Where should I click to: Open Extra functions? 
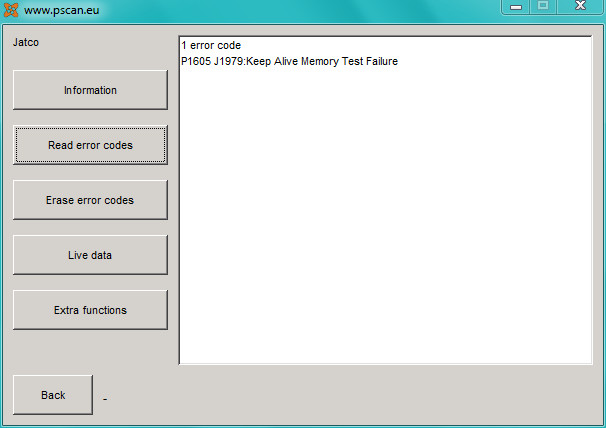(x=90, y=310)
